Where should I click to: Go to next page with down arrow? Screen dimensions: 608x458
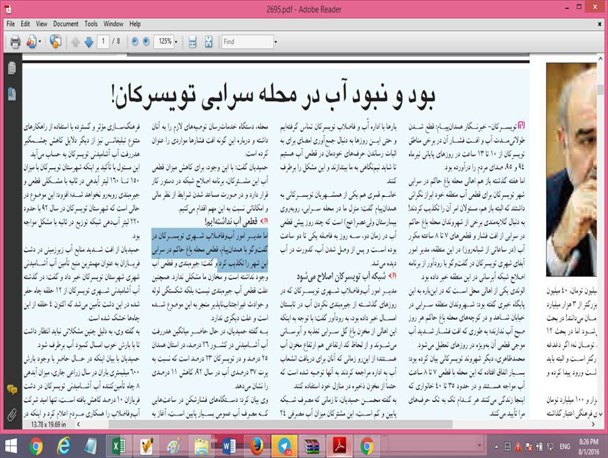89,42
